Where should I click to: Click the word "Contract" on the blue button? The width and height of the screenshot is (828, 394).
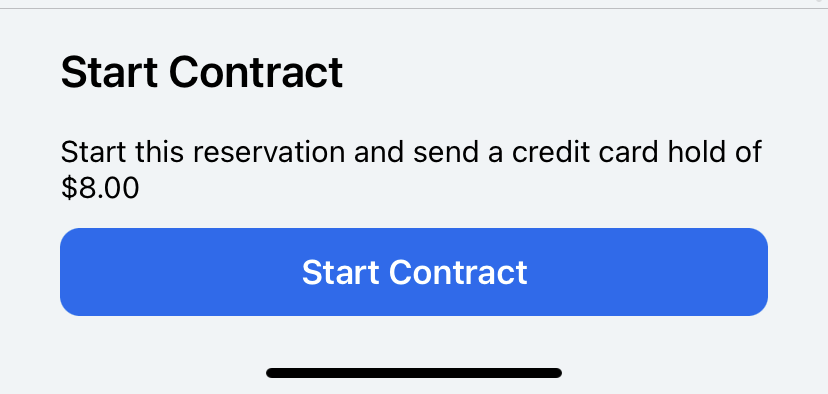(x=458, y=272)
